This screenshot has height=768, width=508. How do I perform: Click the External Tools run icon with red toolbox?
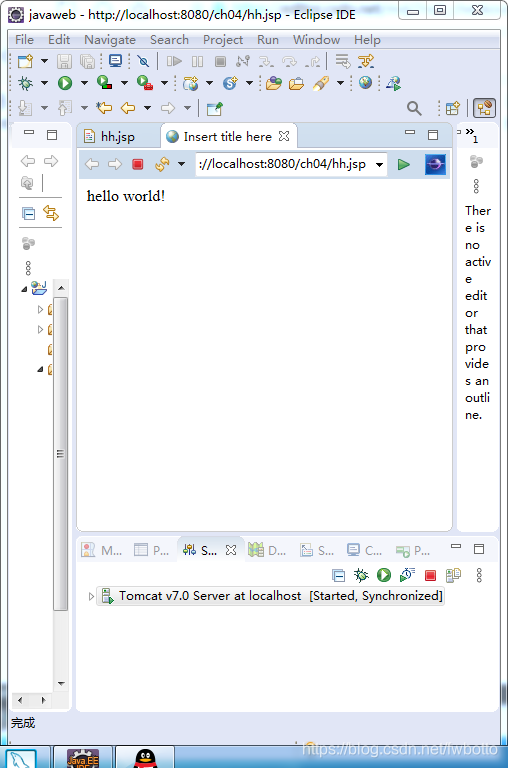click(145, 83)
